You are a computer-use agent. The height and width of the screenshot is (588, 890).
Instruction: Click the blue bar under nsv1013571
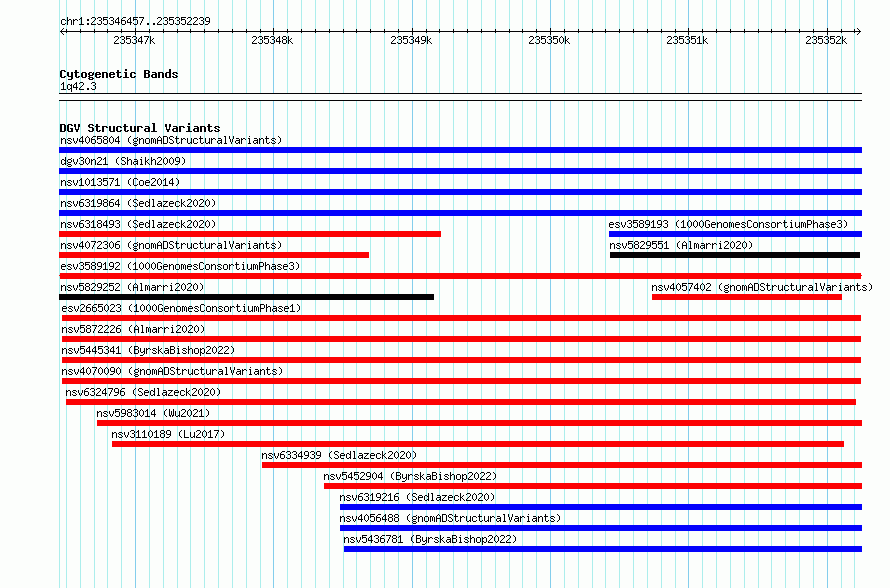pos(460,192)
